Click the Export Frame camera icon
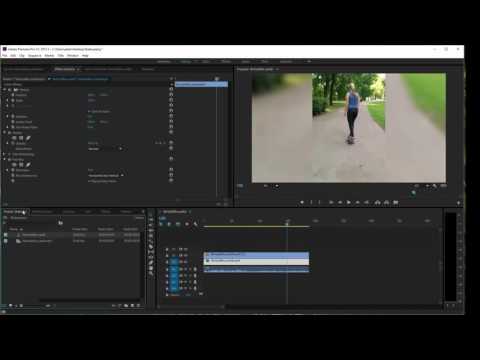Screen dimensions: 480x360 coord(396,202)
